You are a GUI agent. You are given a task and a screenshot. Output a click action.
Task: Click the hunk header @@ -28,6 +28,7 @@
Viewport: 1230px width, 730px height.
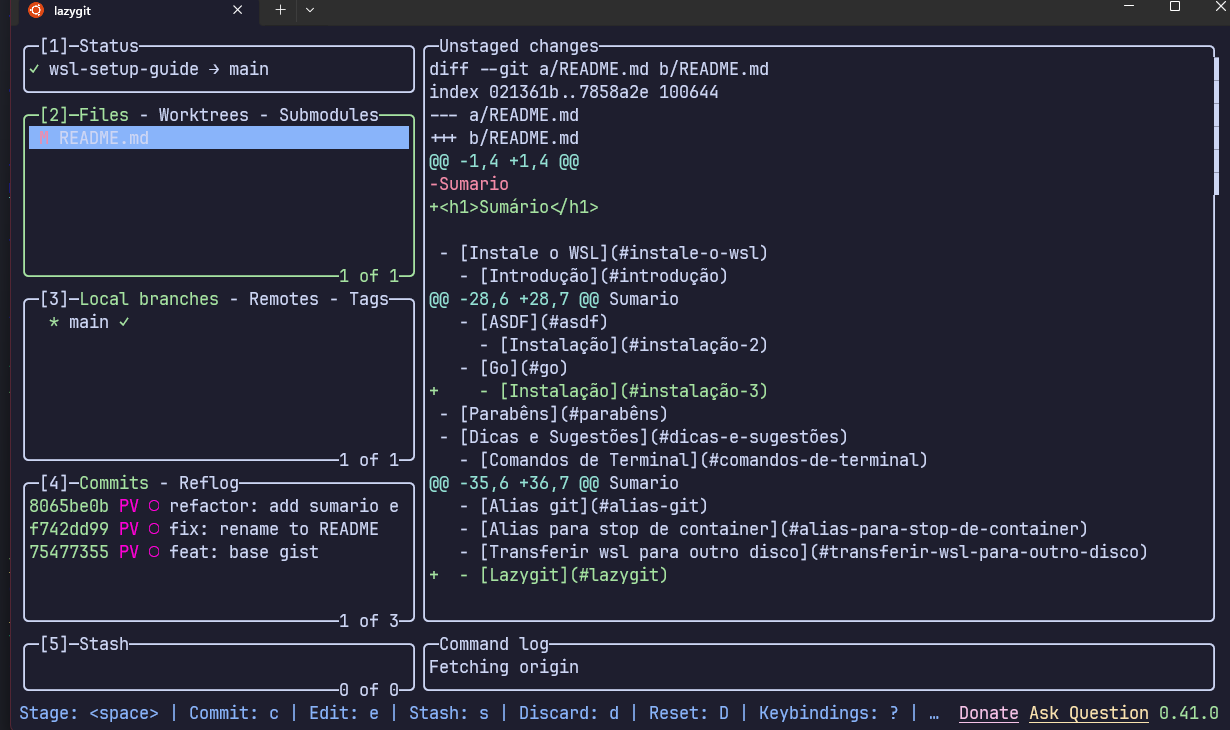[x=554, y=299]
